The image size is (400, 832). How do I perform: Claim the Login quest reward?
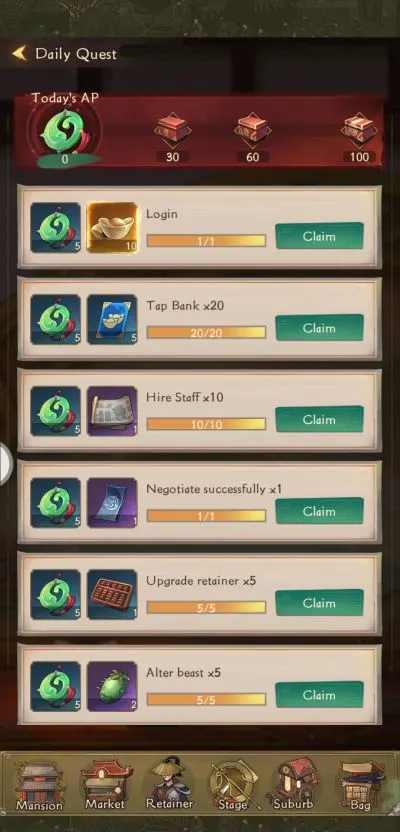pos(319,236)
